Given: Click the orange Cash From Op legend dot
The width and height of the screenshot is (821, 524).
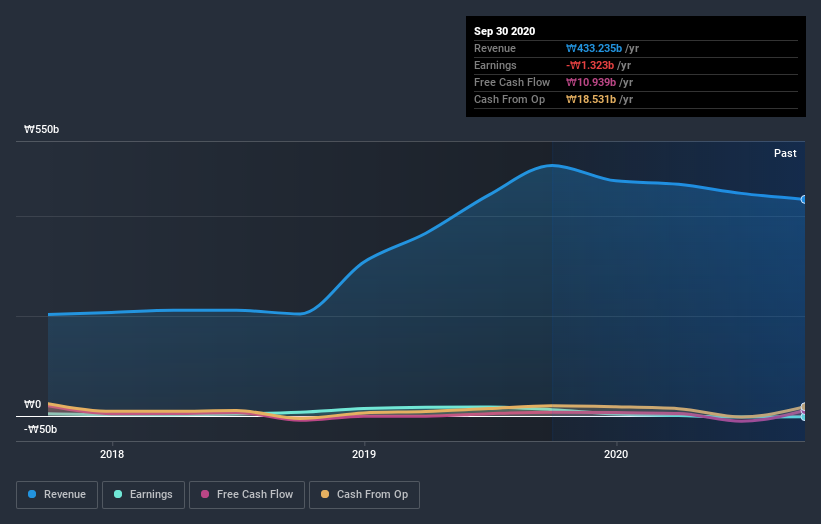Looking at the screenshot, I should [325, 494].
